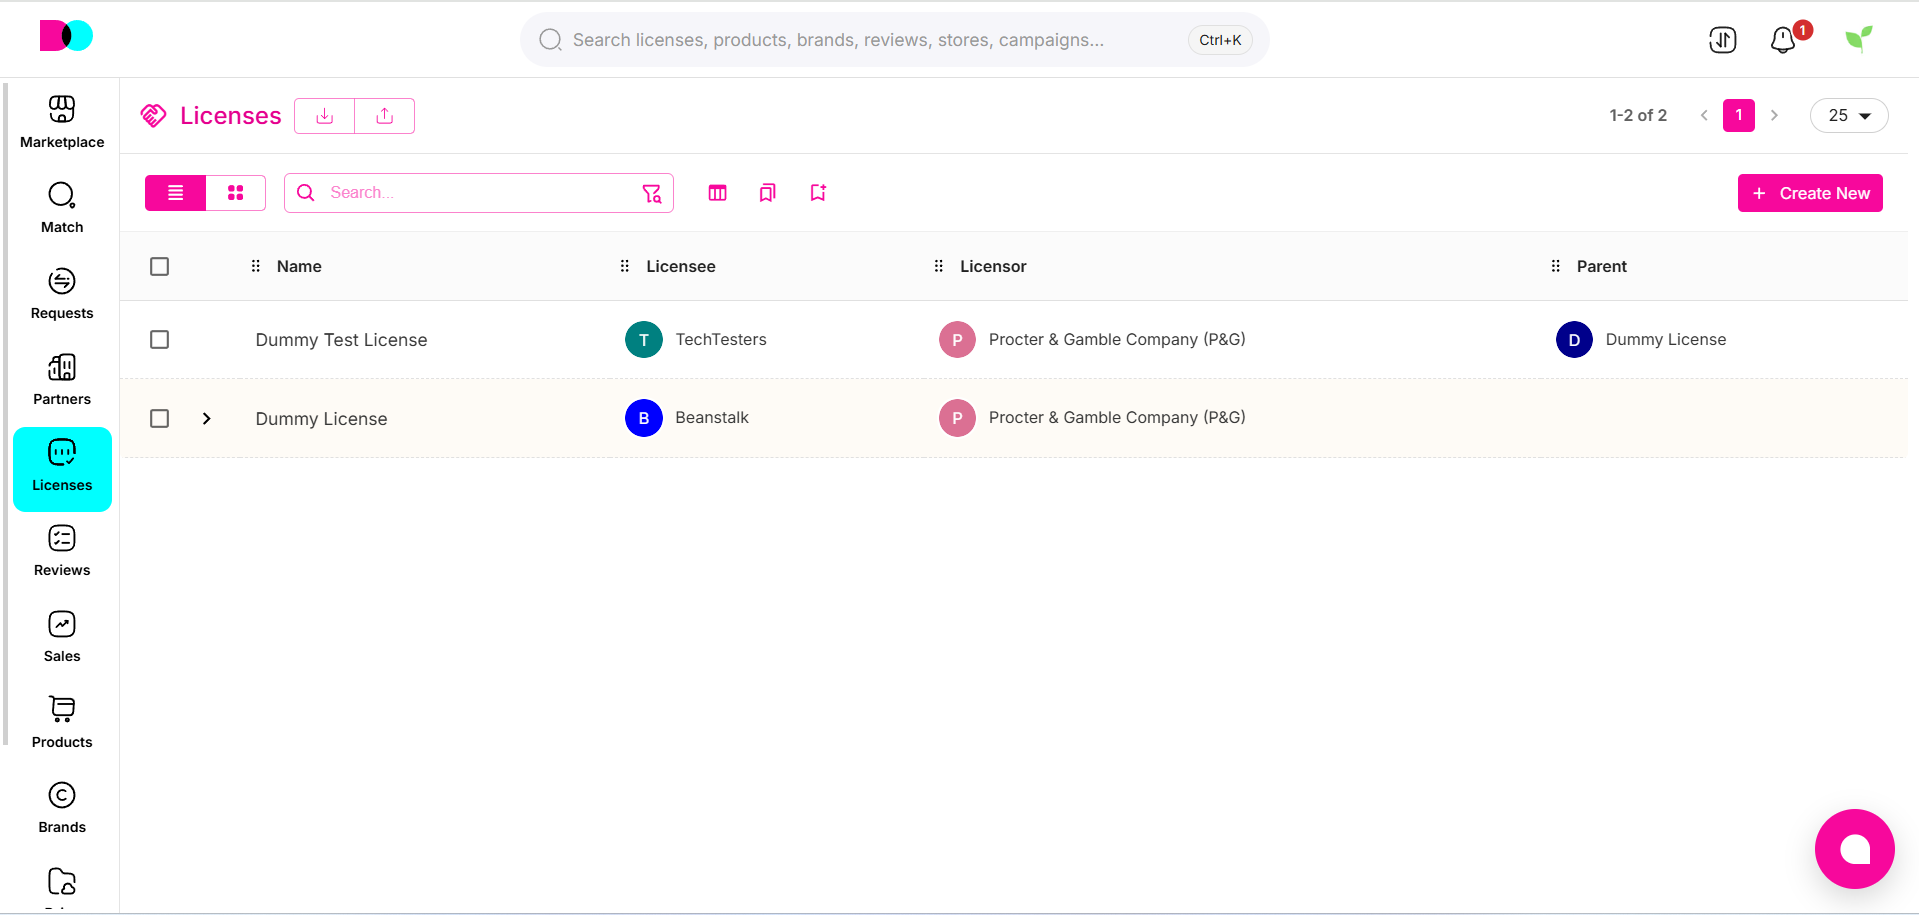The image size is (1919, 915).
Task: Open the Marketplace sidebar section
Action: coord(62,122)
